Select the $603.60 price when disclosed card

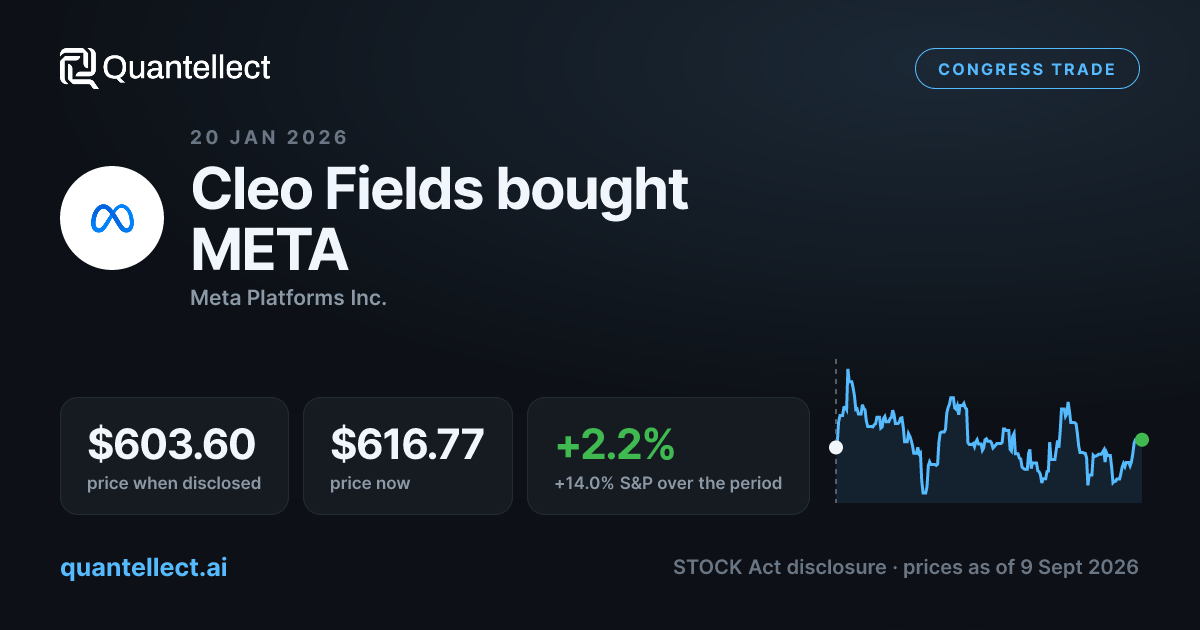click(x=174, y=456)
